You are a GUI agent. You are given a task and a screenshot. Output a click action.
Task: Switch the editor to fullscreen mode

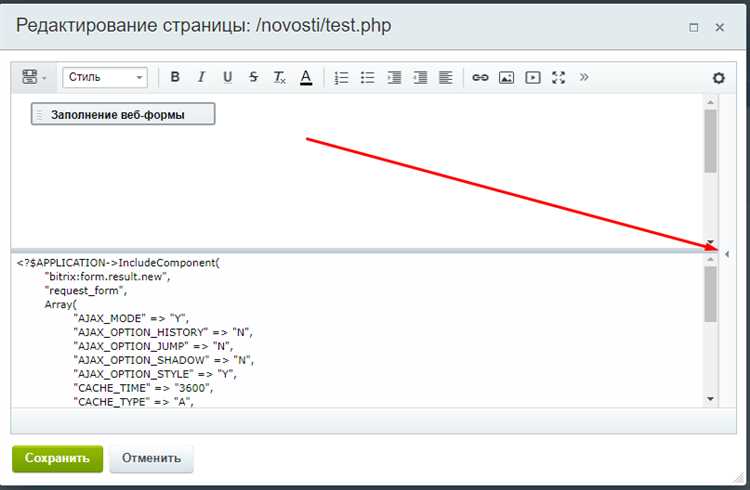559,77
